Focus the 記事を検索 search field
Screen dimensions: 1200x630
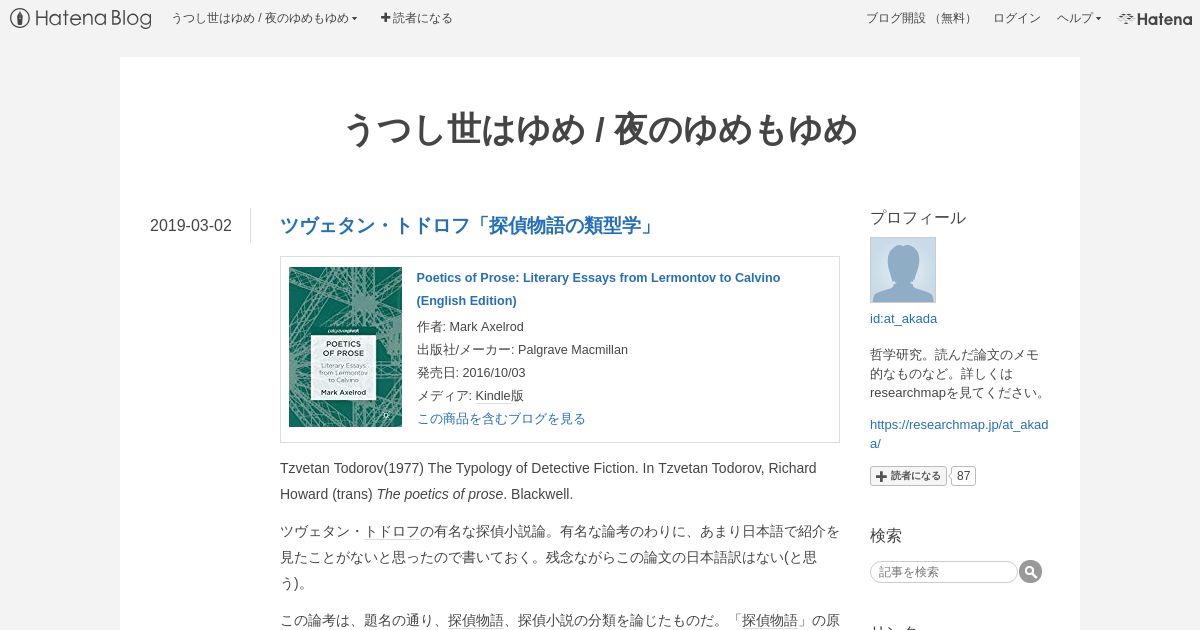click(943, 572)
